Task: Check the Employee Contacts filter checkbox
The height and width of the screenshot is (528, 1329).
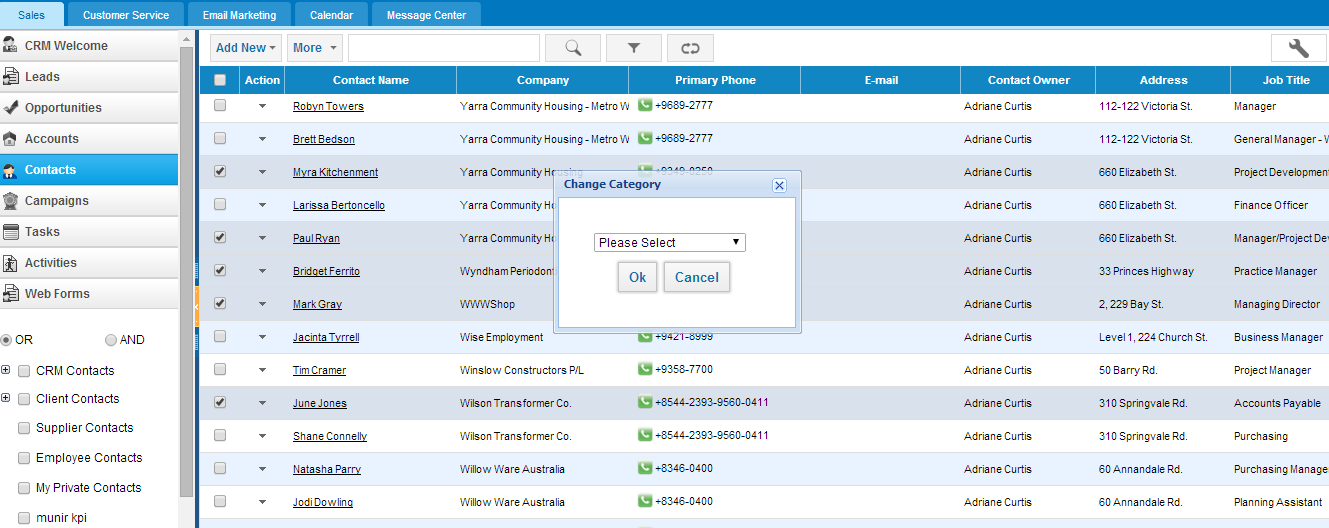Action: point(24,458)
